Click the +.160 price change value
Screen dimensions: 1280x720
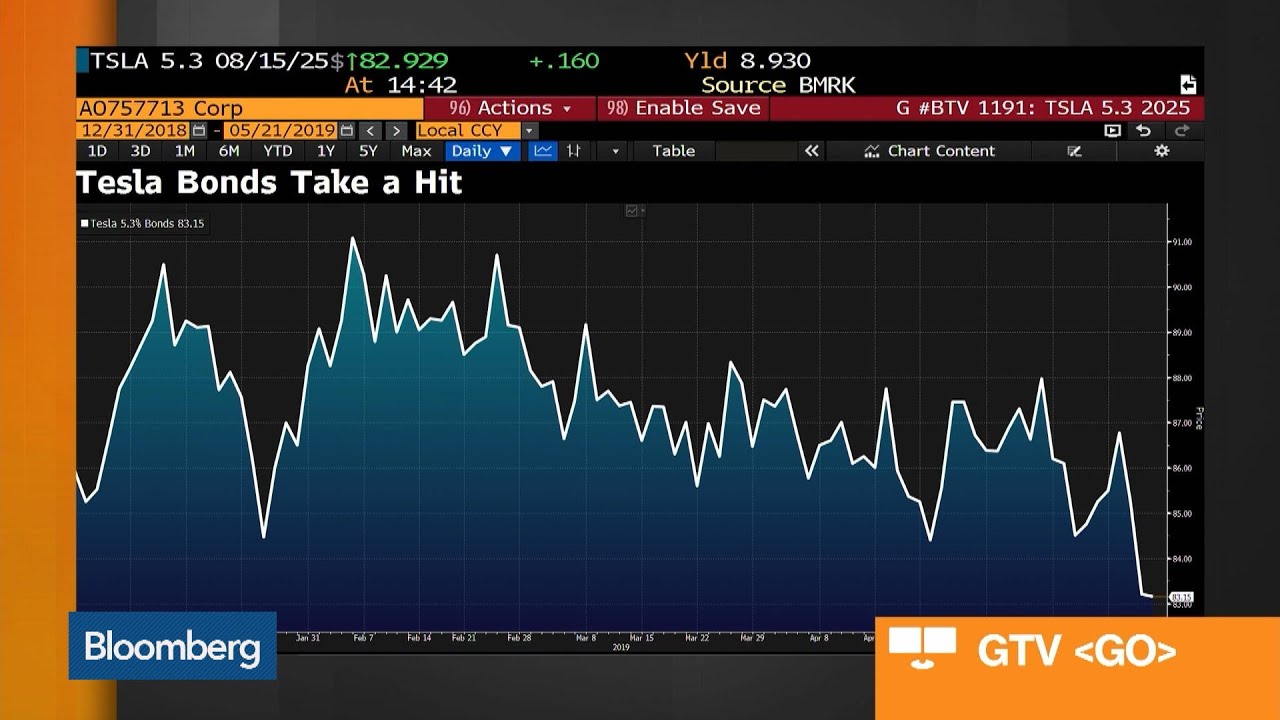564,61
